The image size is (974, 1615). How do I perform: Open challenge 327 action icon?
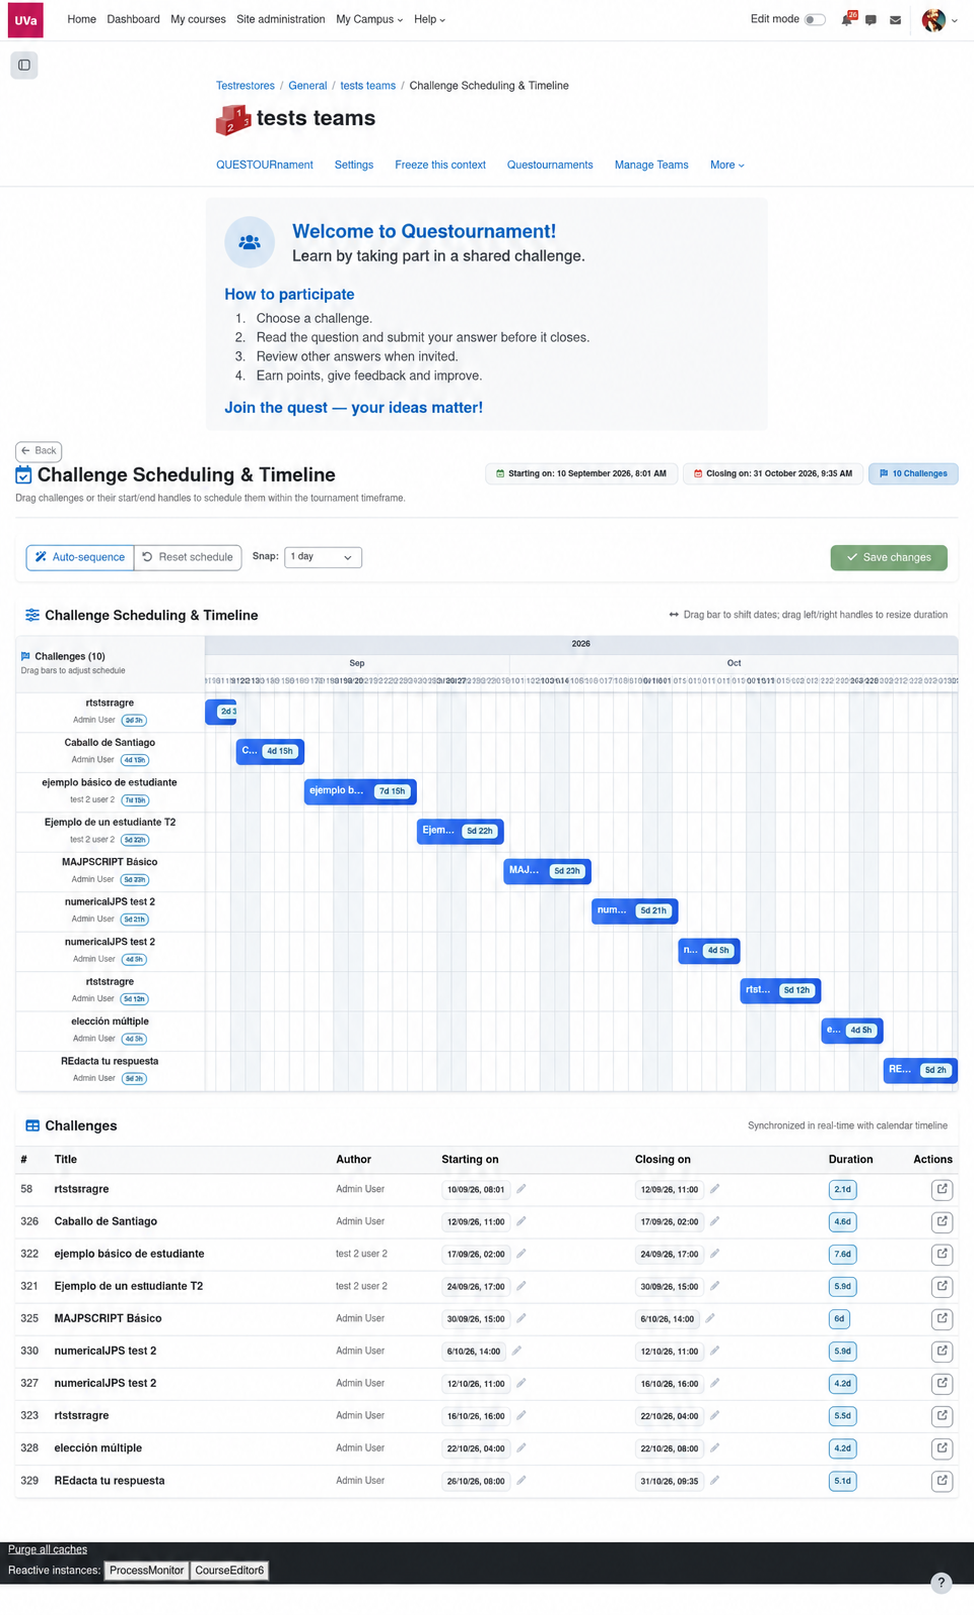click(942, 1383)
